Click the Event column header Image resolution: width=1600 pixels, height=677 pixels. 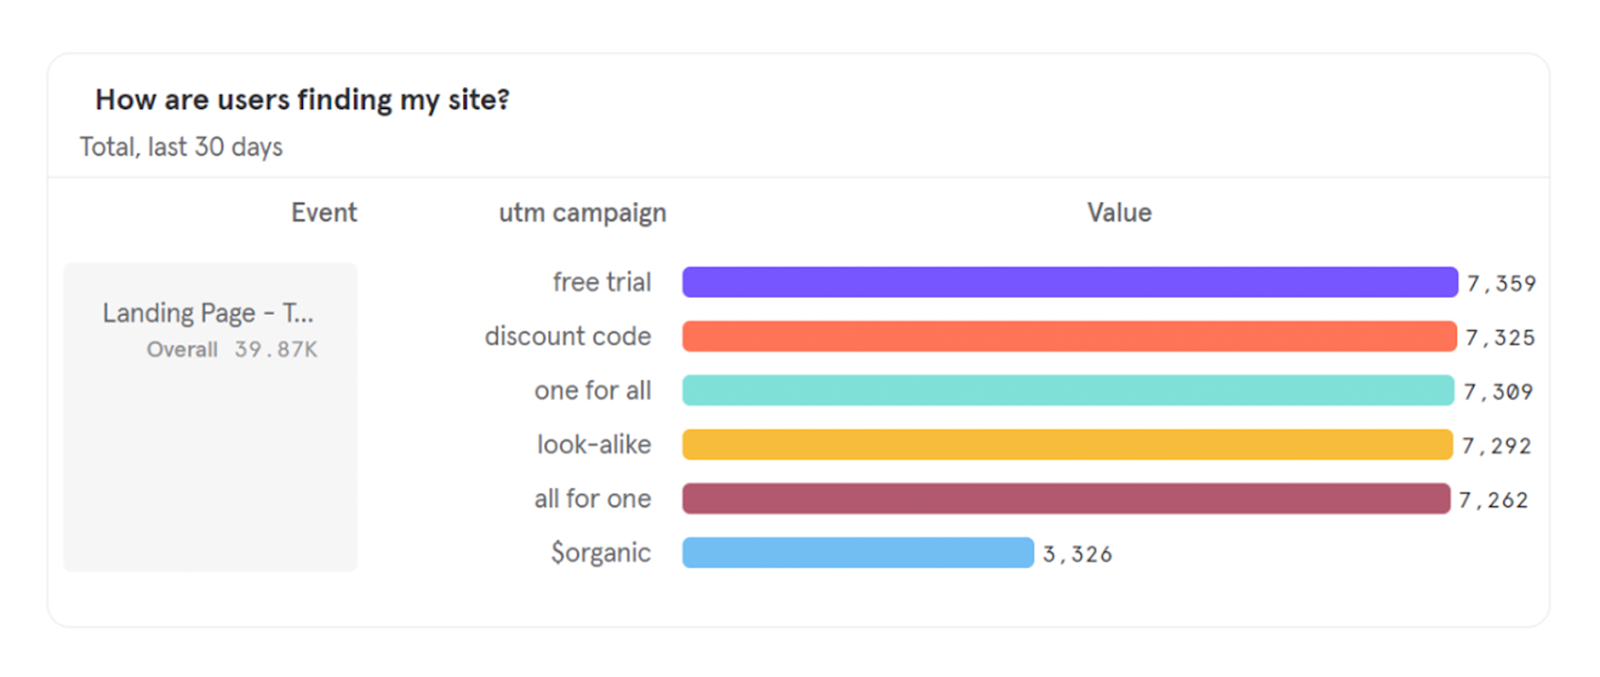coord(324,212)
